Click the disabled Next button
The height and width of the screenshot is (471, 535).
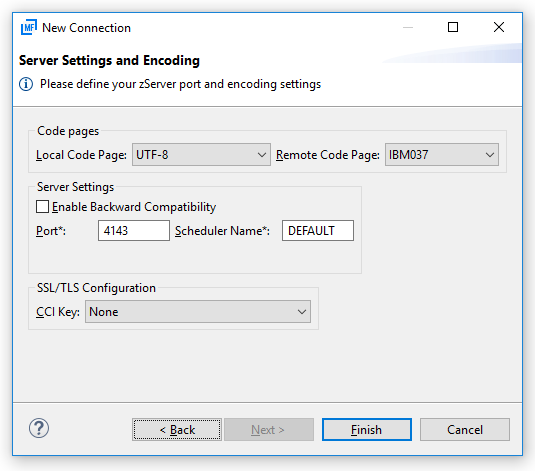[x=269, y=430]
